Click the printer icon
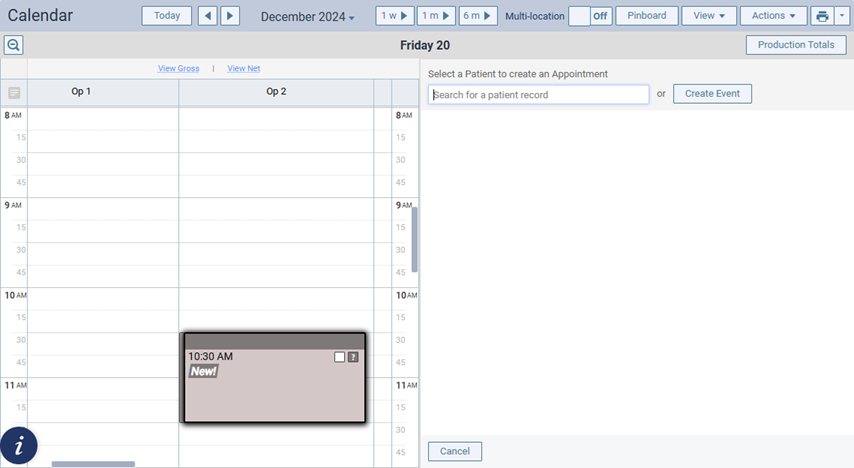Image resolution: width=854 pixels, height=468 pixels. (x=822, y=16)
